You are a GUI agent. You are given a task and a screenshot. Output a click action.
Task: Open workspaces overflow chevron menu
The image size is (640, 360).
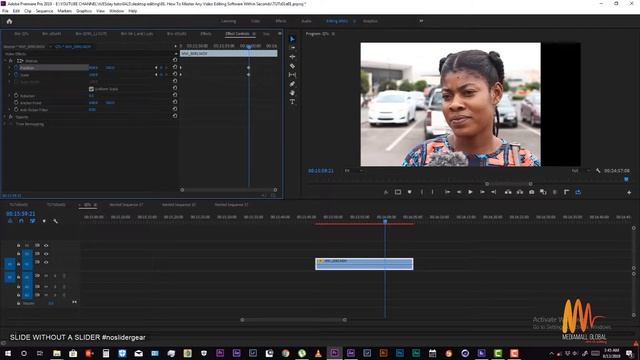(x=421, y=21)
